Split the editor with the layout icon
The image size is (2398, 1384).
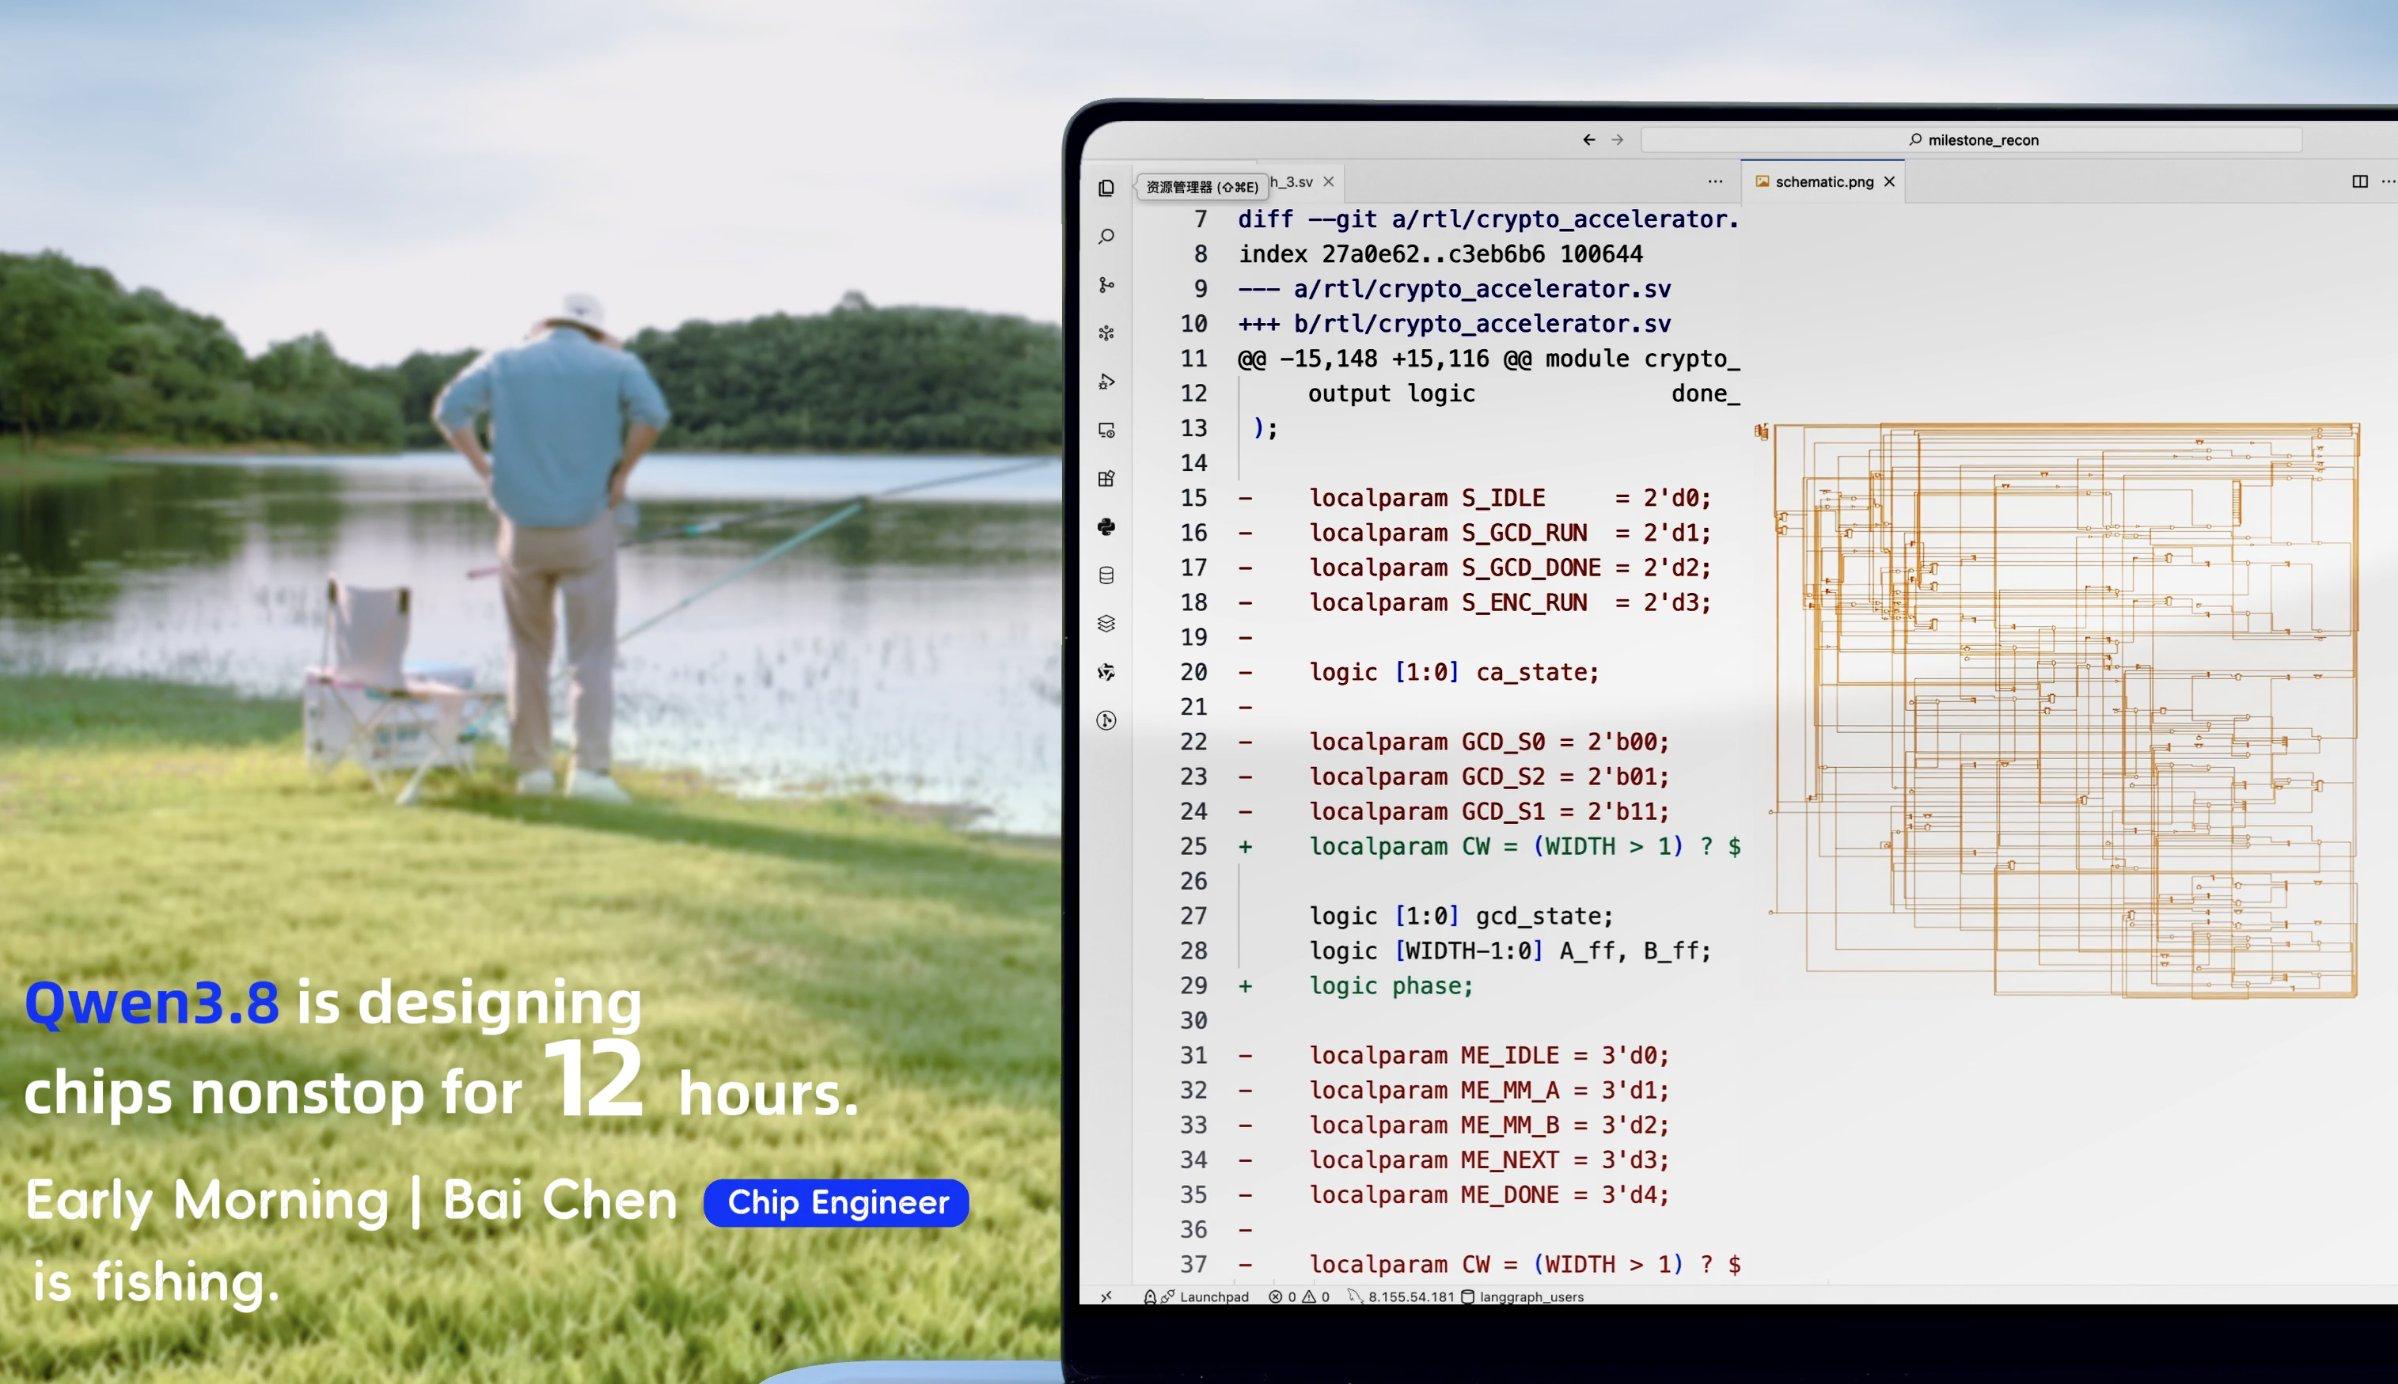tap(2360, 182)
